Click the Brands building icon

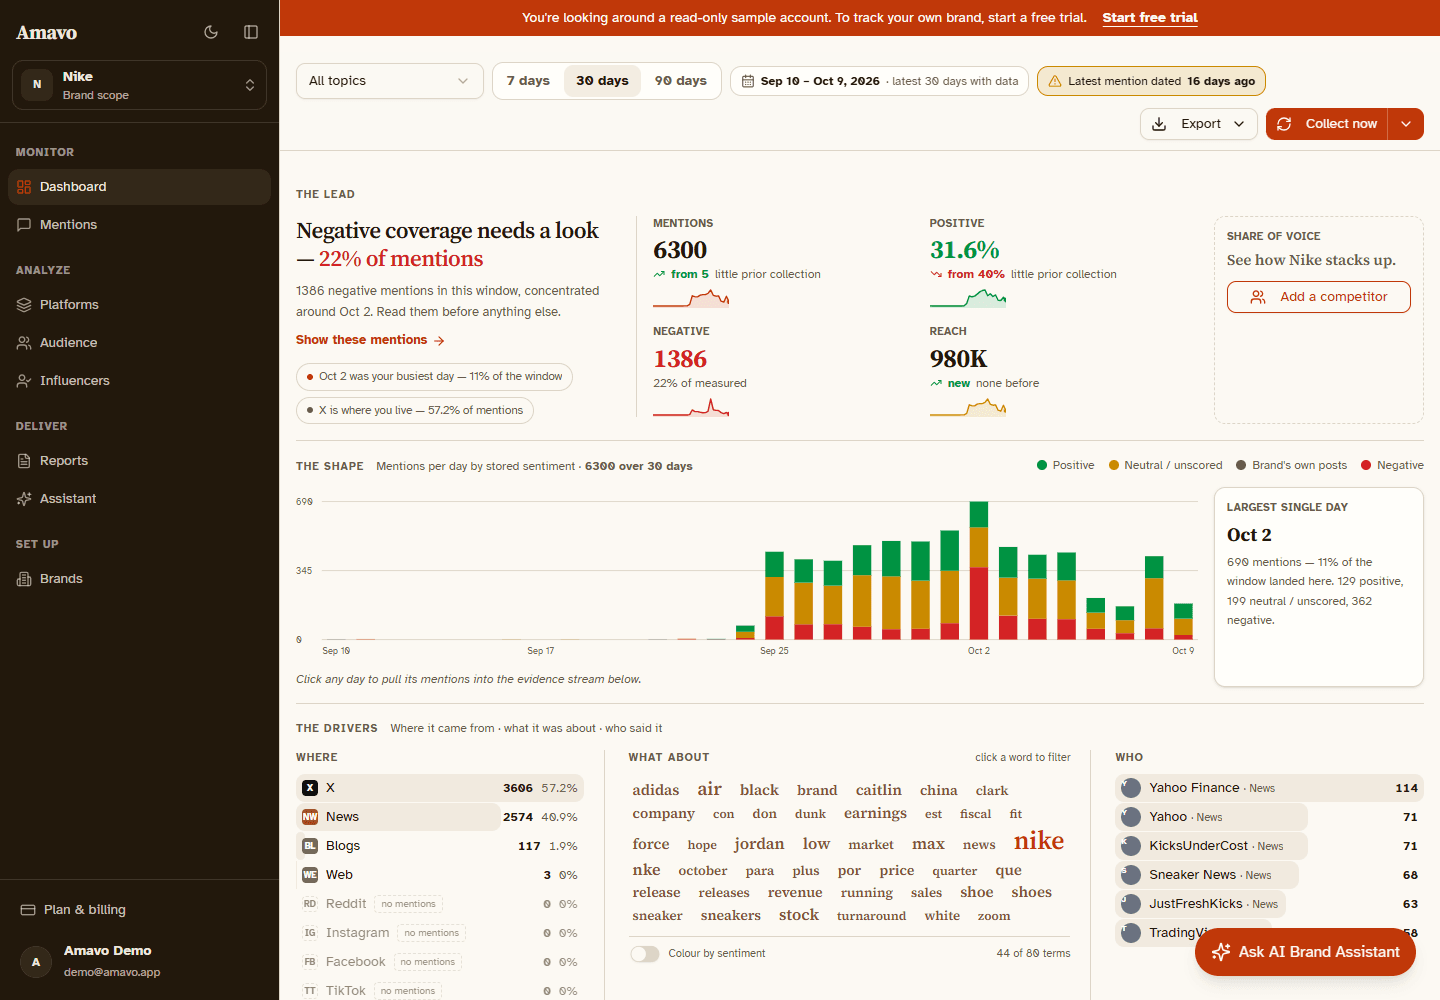pyautogui.click(x=24, y=579)
